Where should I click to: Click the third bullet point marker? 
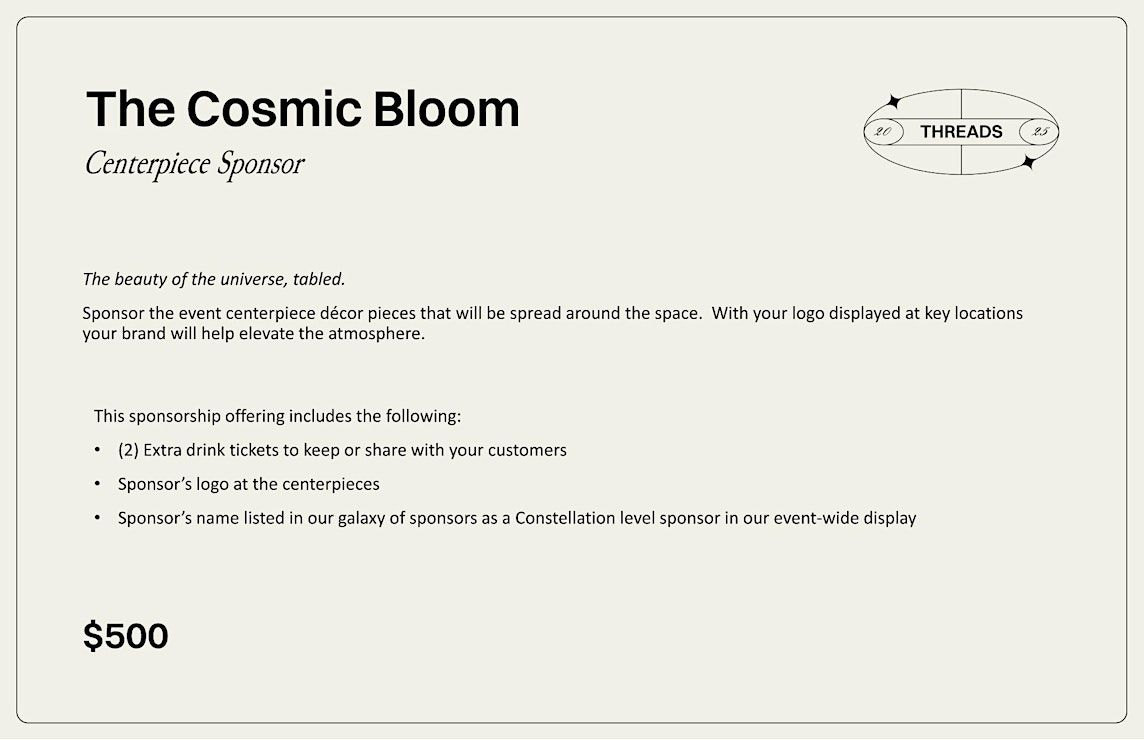coord(98,518)
